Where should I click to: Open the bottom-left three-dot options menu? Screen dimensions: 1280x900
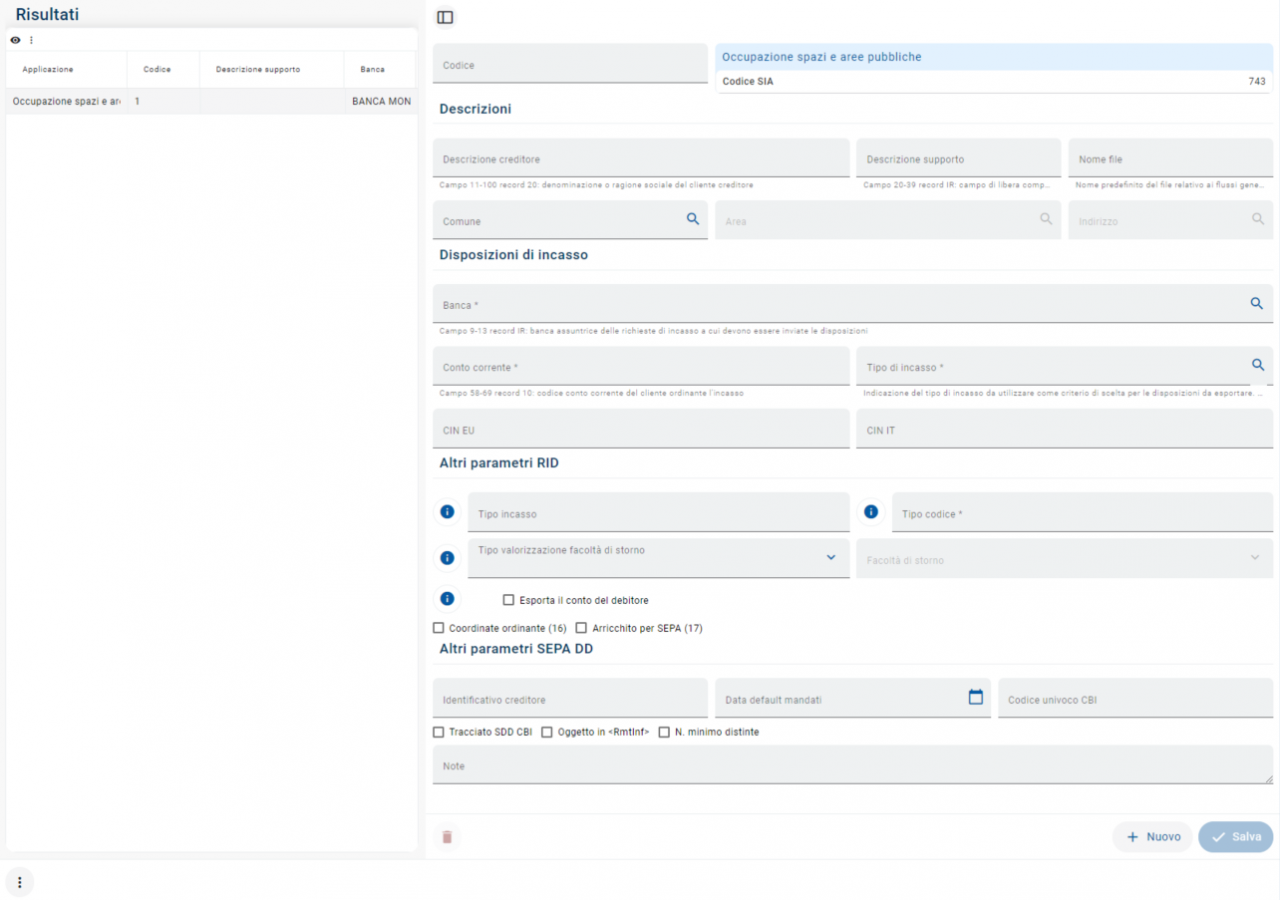(19, 882)
